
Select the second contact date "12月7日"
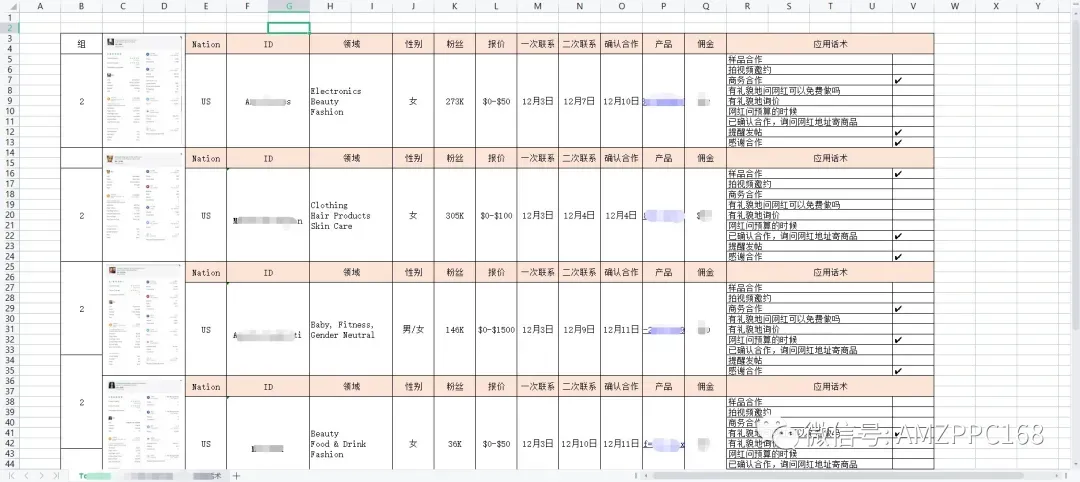pyautogui.click(x=579, y=101)
